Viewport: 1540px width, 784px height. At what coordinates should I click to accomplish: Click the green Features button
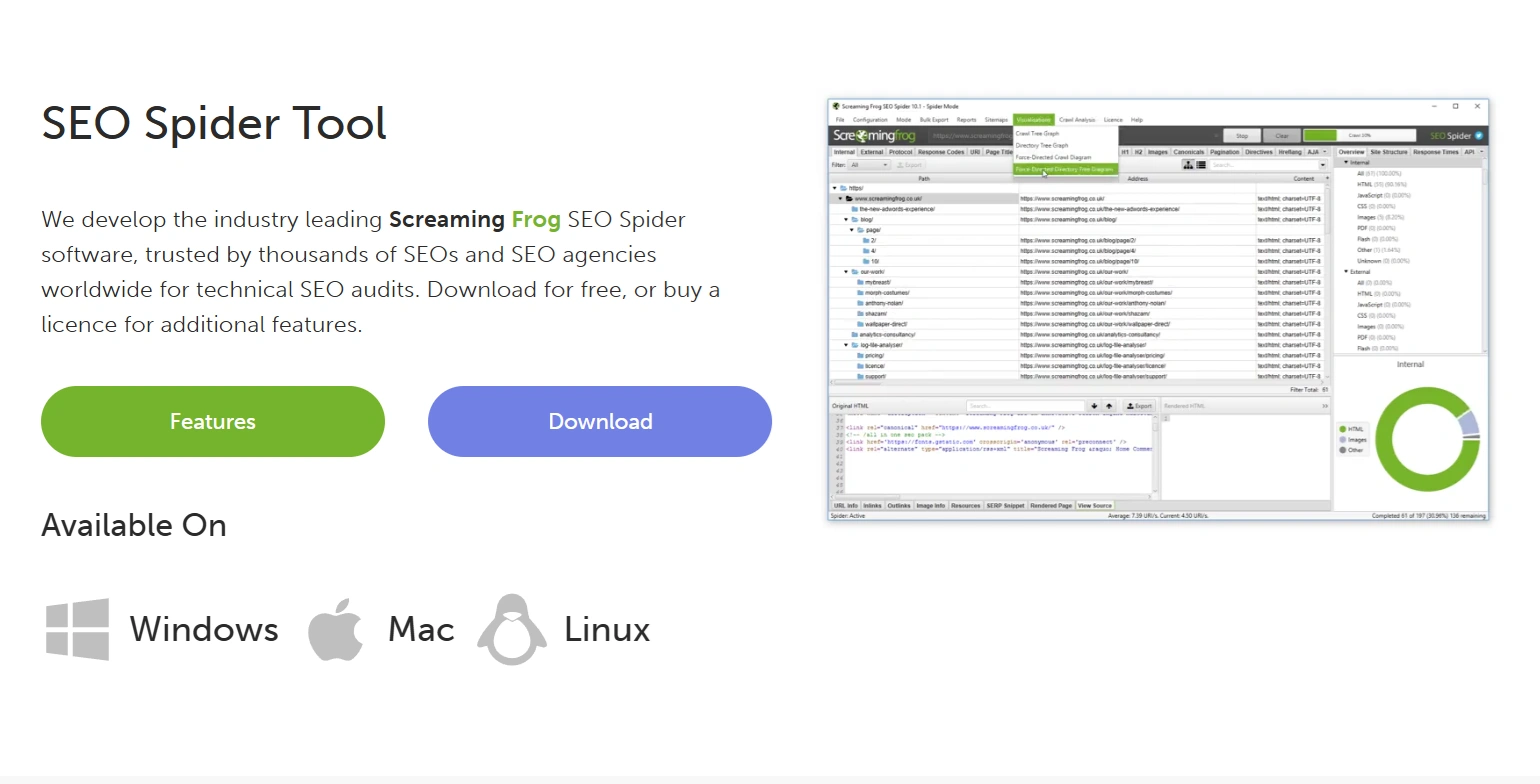pyautogui.click(x=212, y=421)
